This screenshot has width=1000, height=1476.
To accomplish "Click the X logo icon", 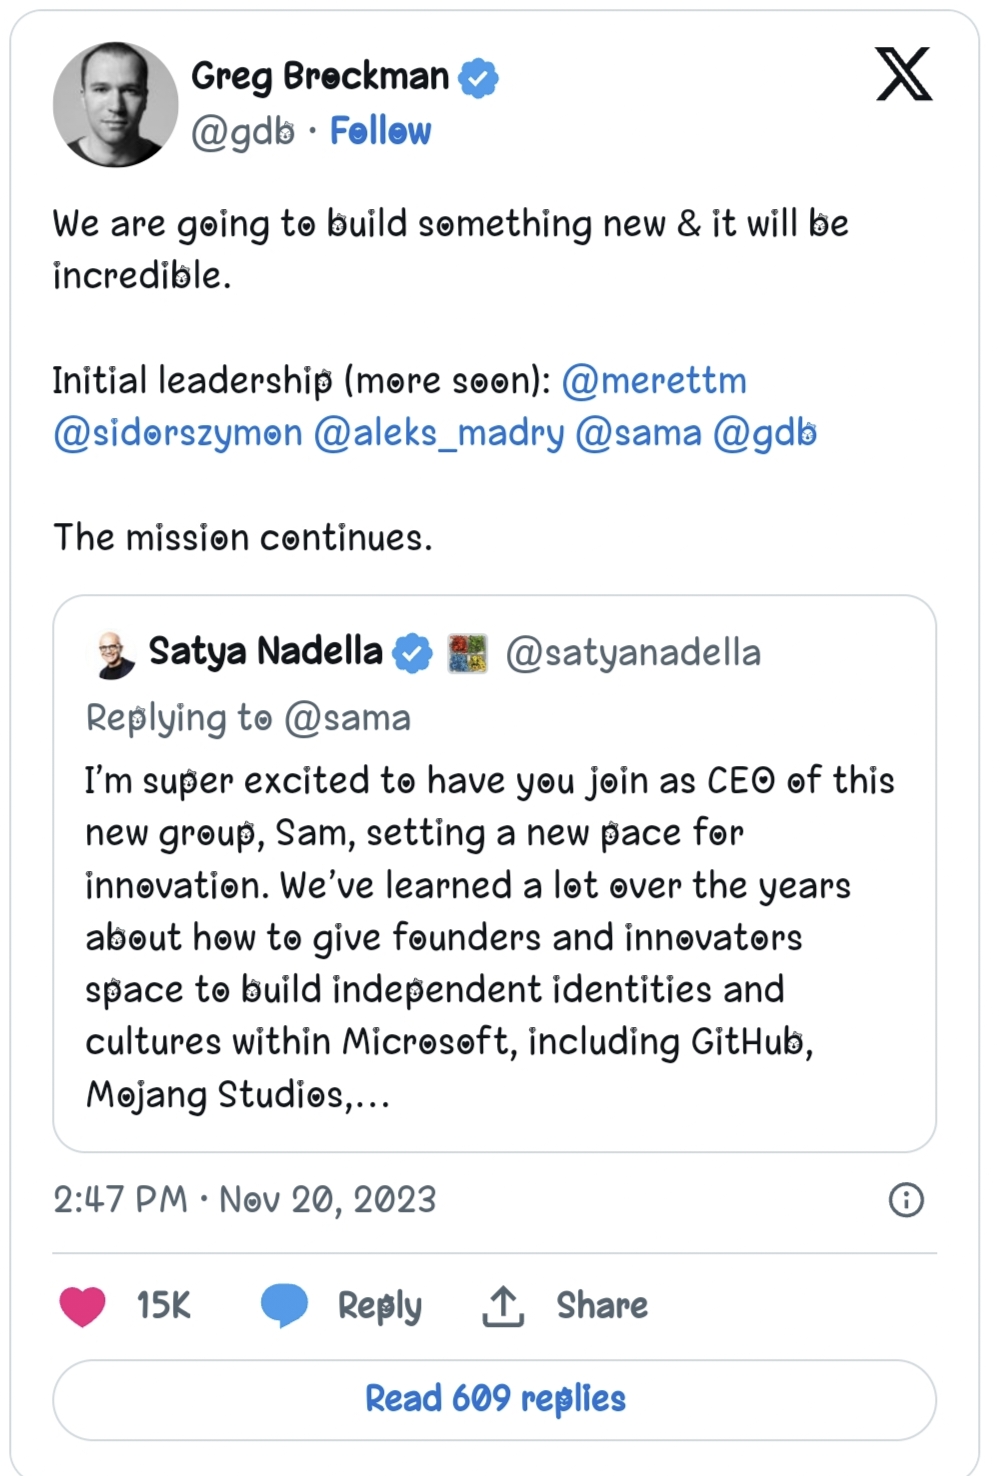I will click(x=904, y=75).
